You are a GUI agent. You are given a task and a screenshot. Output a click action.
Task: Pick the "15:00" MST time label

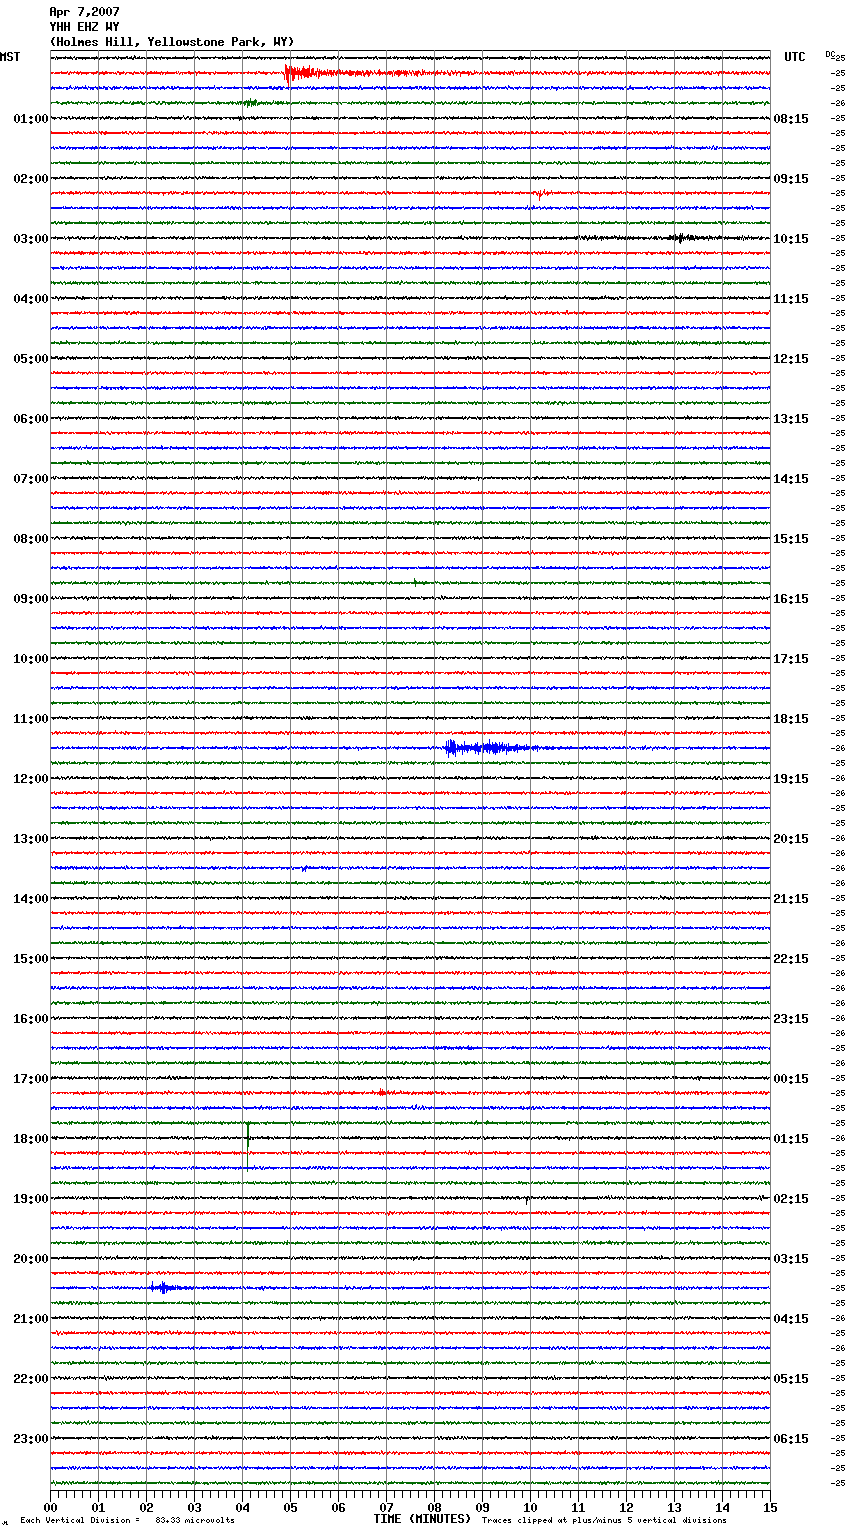[x=31, y=959]
